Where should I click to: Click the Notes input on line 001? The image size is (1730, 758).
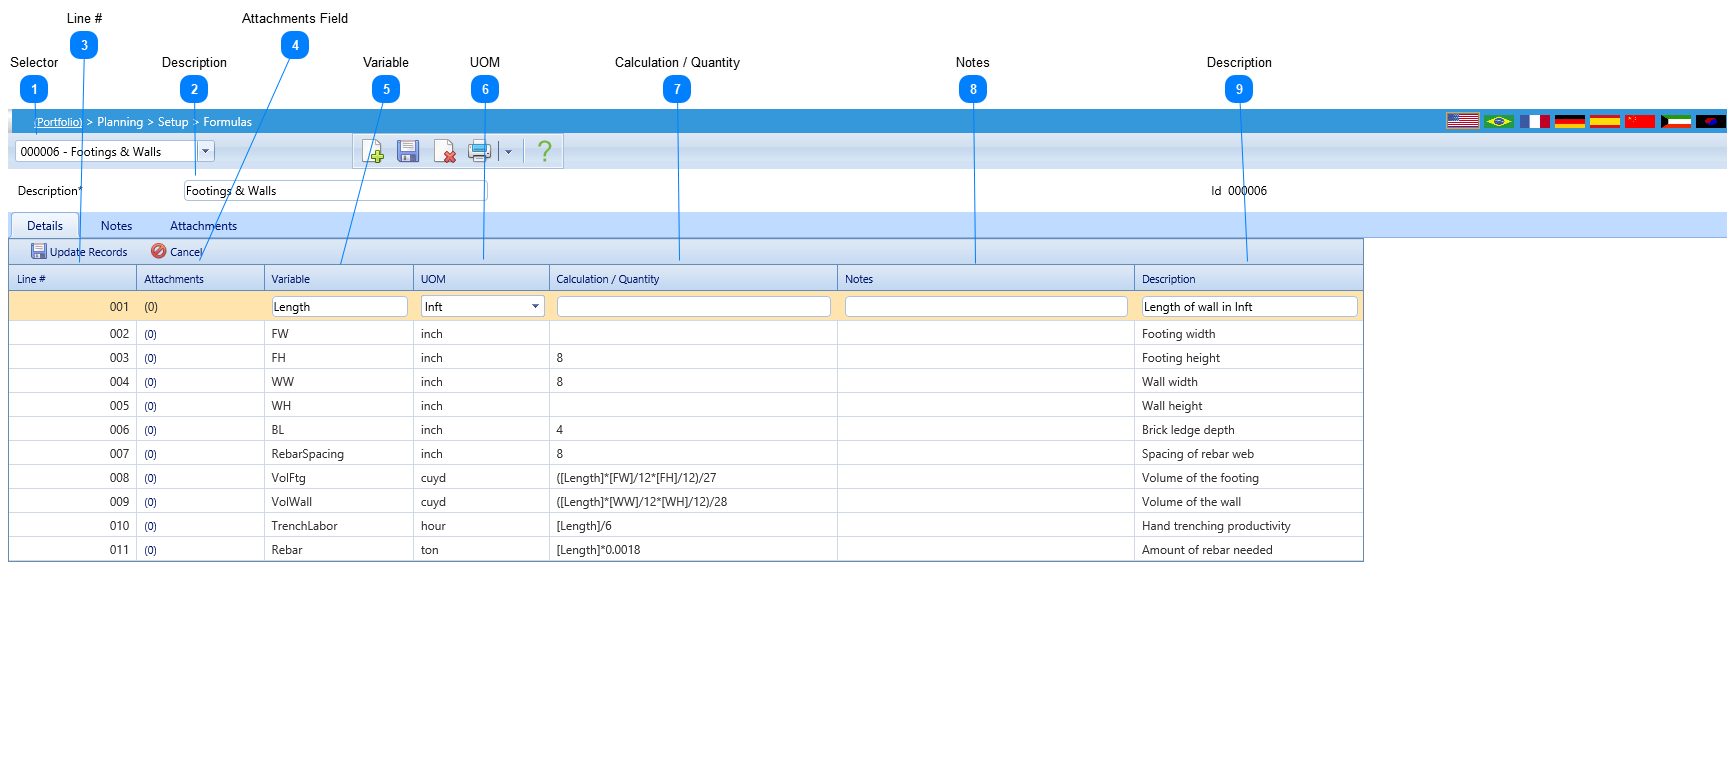pyautogui.click(x=986, y=307)
